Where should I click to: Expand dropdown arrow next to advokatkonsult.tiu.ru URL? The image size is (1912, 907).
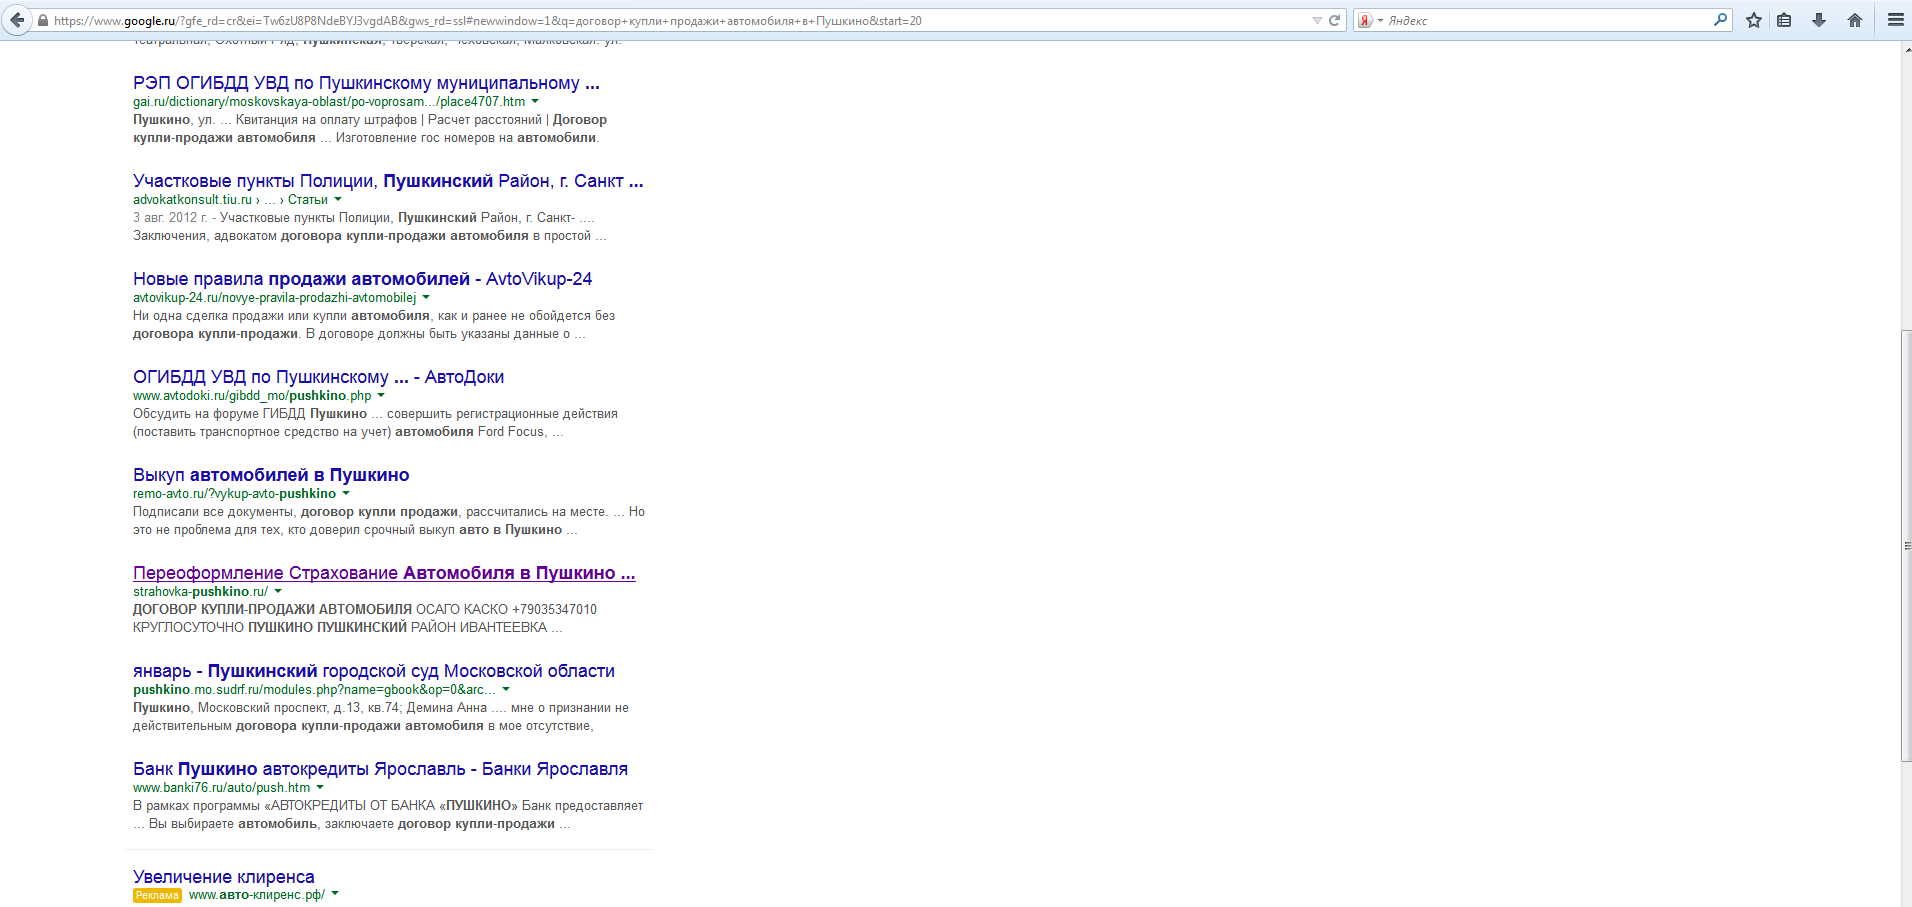pos(338,200)
